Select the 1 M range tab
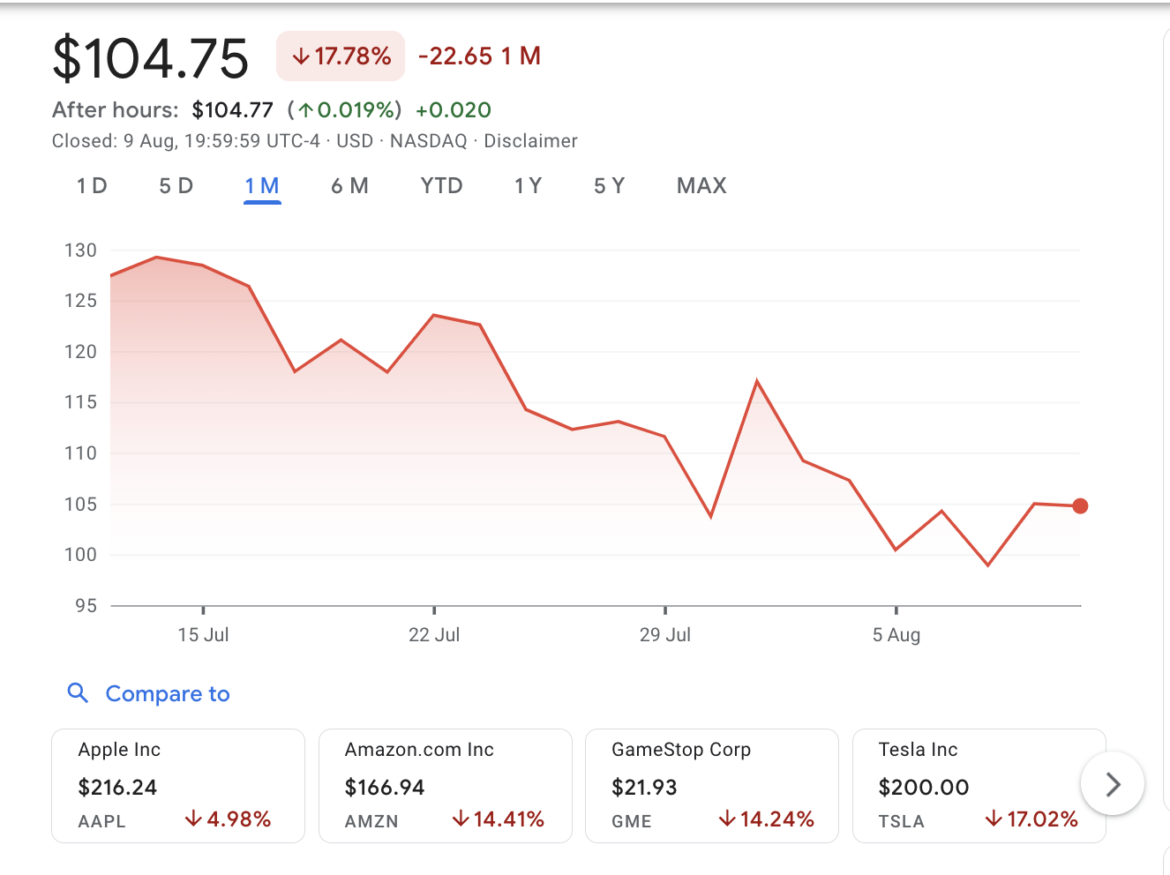1170x875 pixels. tap(262, 186)
